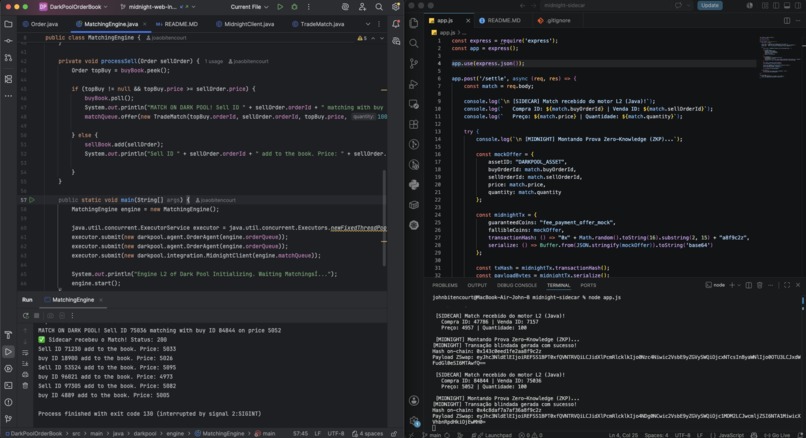Debug the current file in IntelliJ
The image size is (806, 438).
point(294,7)
